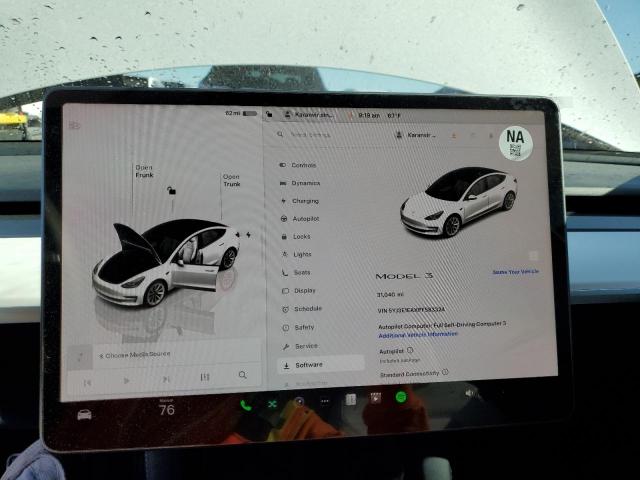The width and height of the screenshot is (640, 480).
Task: Tap the white Model 3 image in Software panel
Action: click(x=459, y=201)
